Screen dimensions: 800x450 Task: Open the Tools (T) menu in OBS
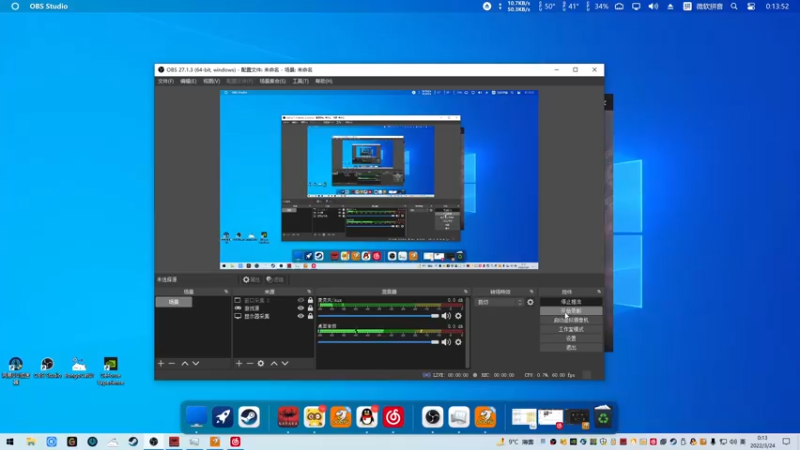click(301, 81)
